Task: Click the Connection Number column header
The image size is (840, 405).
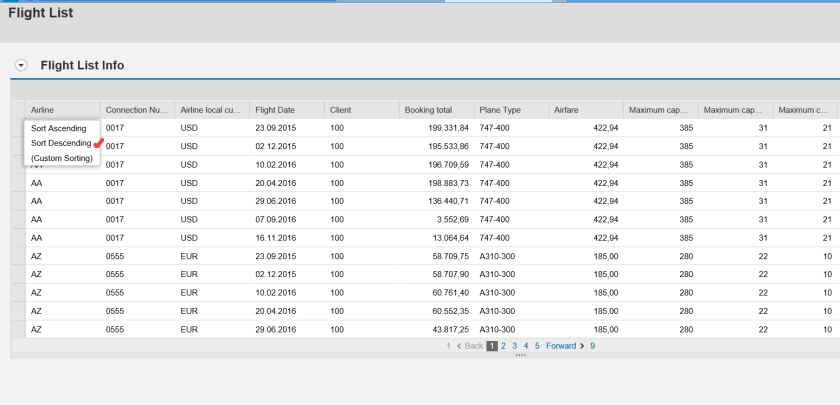Action: click(134, 108)
